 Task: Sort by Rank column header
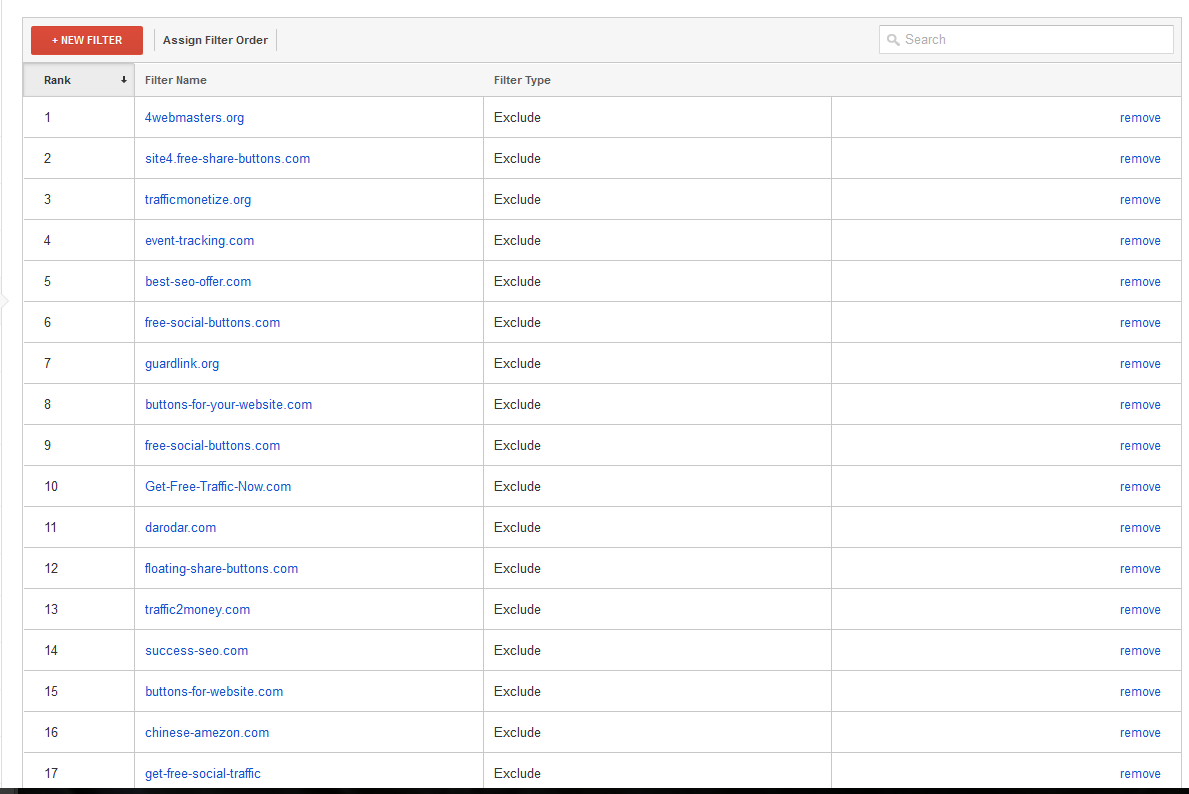(x=79, y=80)
